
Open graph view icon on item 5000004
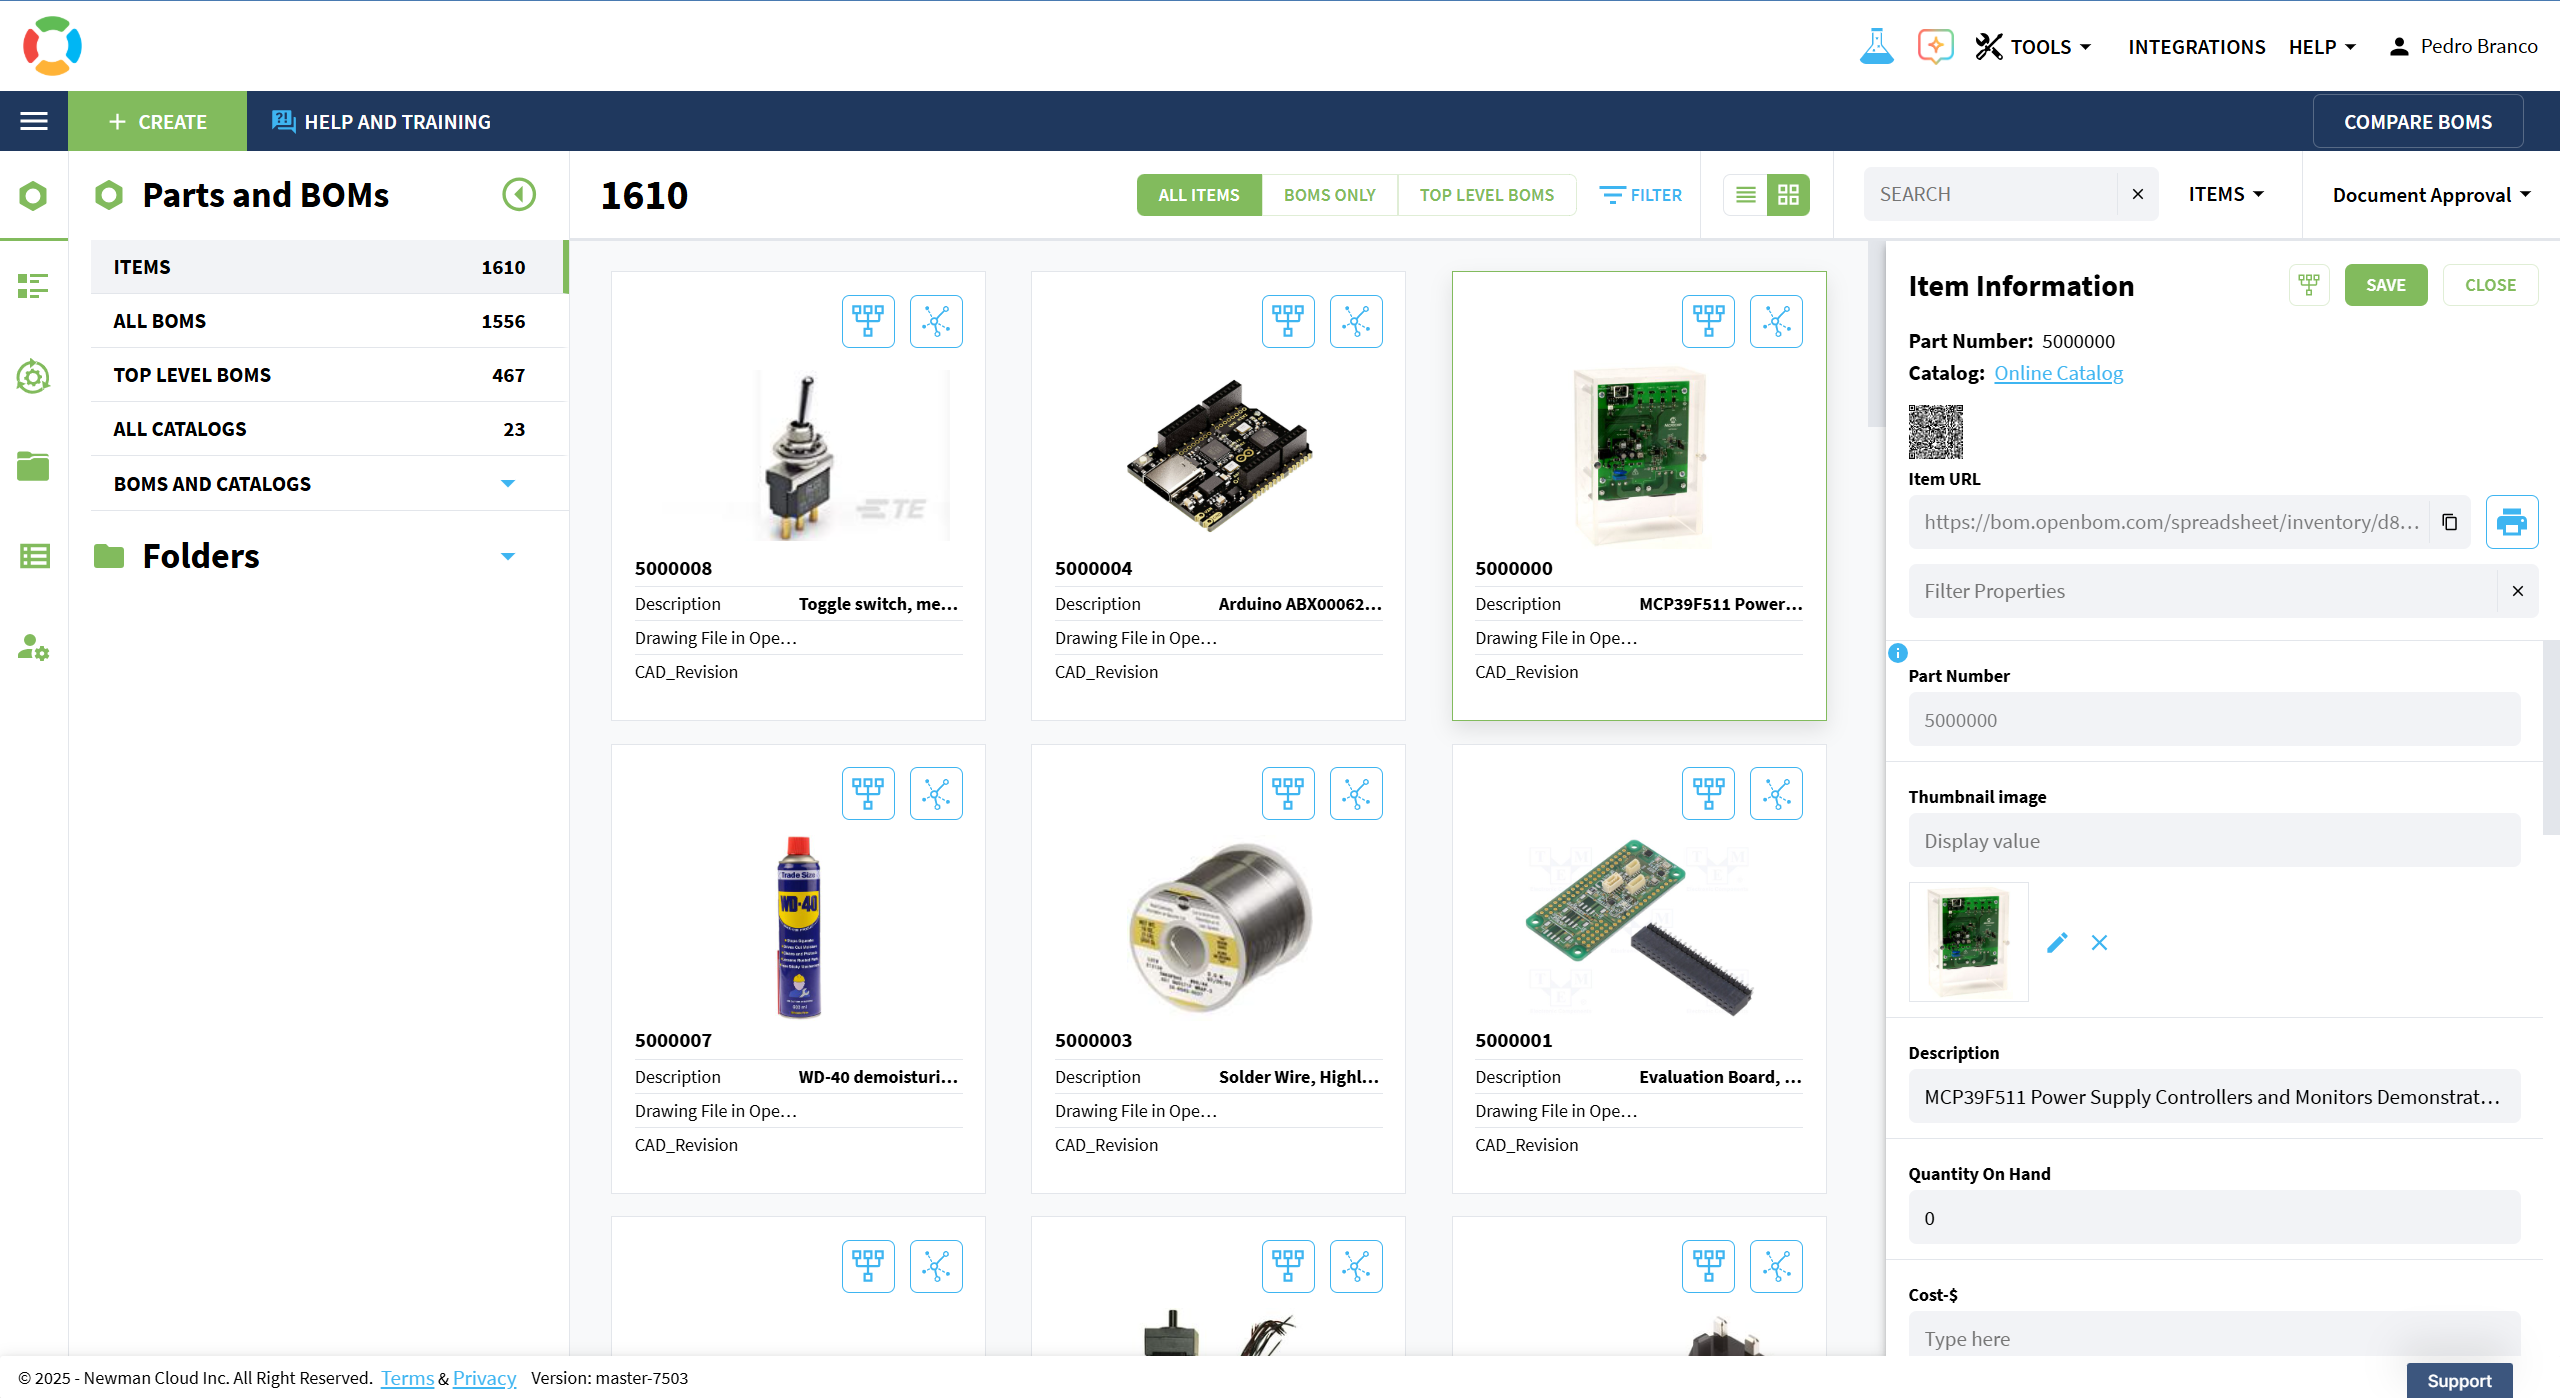click(x=1356, y=321)
